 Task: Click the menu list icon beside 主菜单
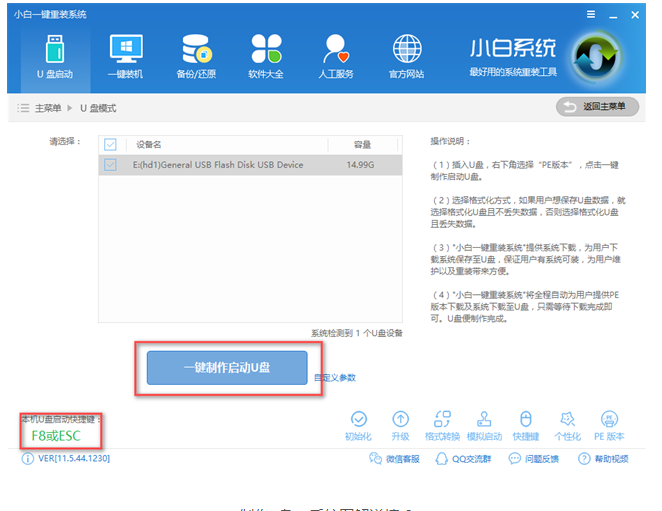[x=23, y=108]
